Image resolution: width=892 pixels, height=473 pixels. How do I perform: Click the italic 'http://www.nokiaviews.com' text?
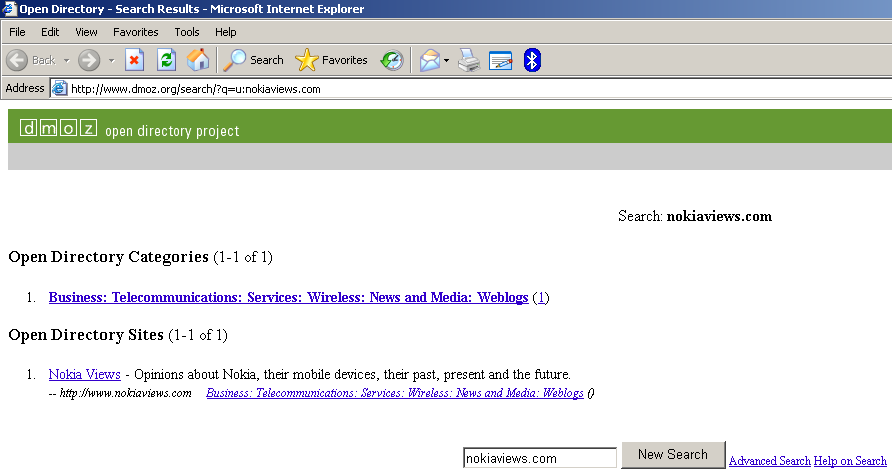coord(125,393)
